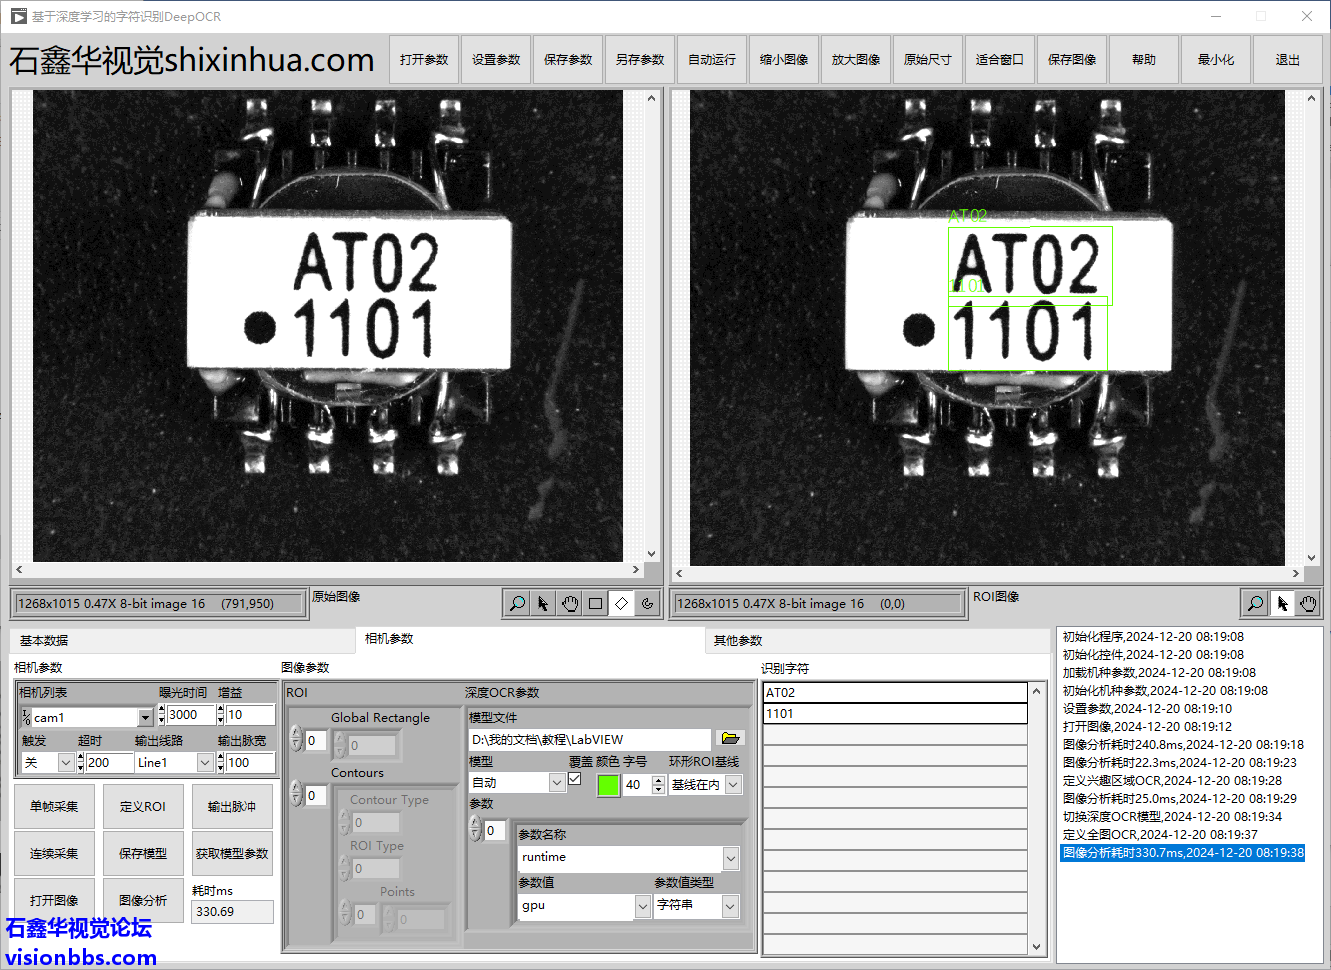Choose the rectangle ROI drawing tool
This screenshot has width=1331, height=970.
[x=595, y=603]
